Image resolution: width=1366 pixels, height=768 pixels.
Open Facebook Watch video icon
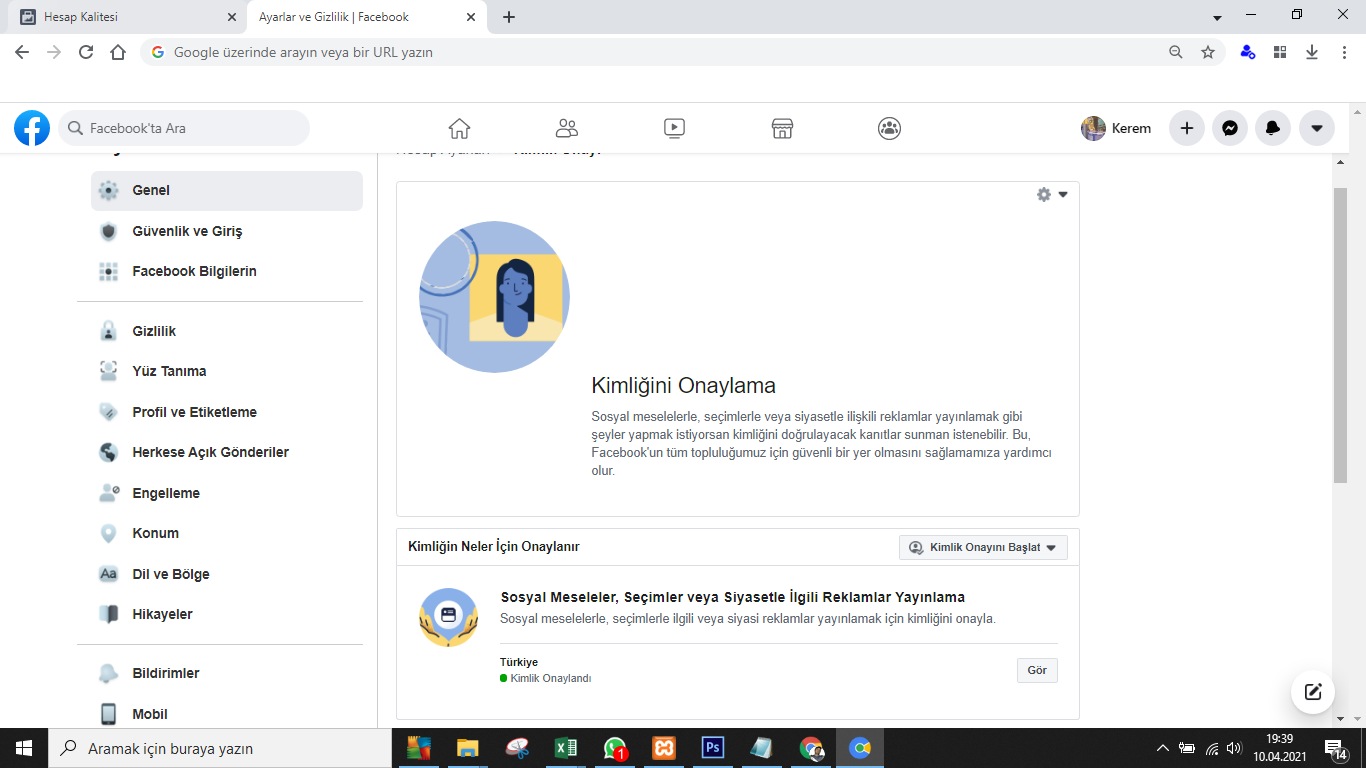tap(674, 128)
